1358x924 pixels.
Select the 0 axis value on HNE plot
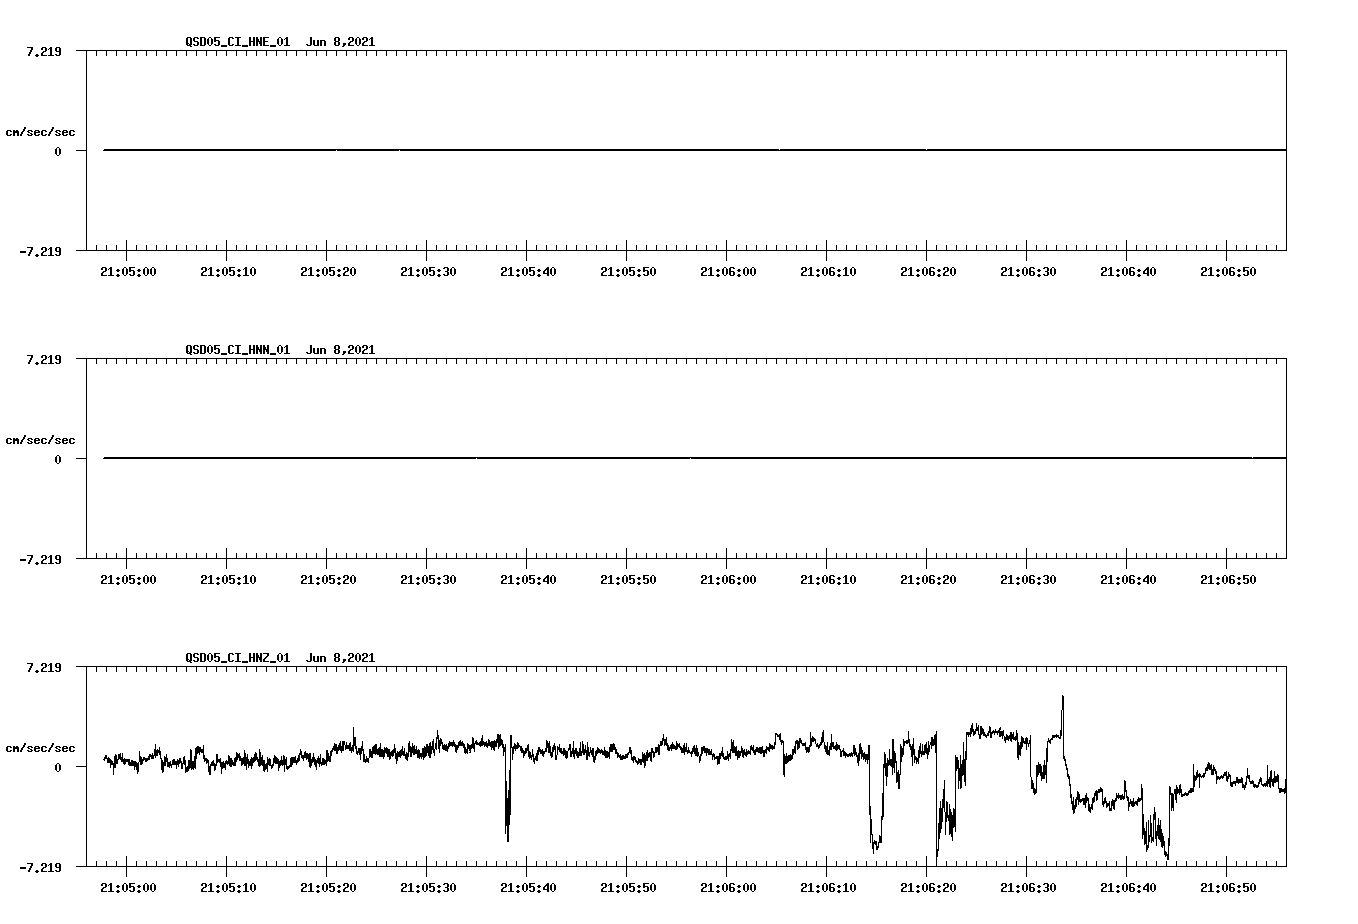tap(58, 151)
